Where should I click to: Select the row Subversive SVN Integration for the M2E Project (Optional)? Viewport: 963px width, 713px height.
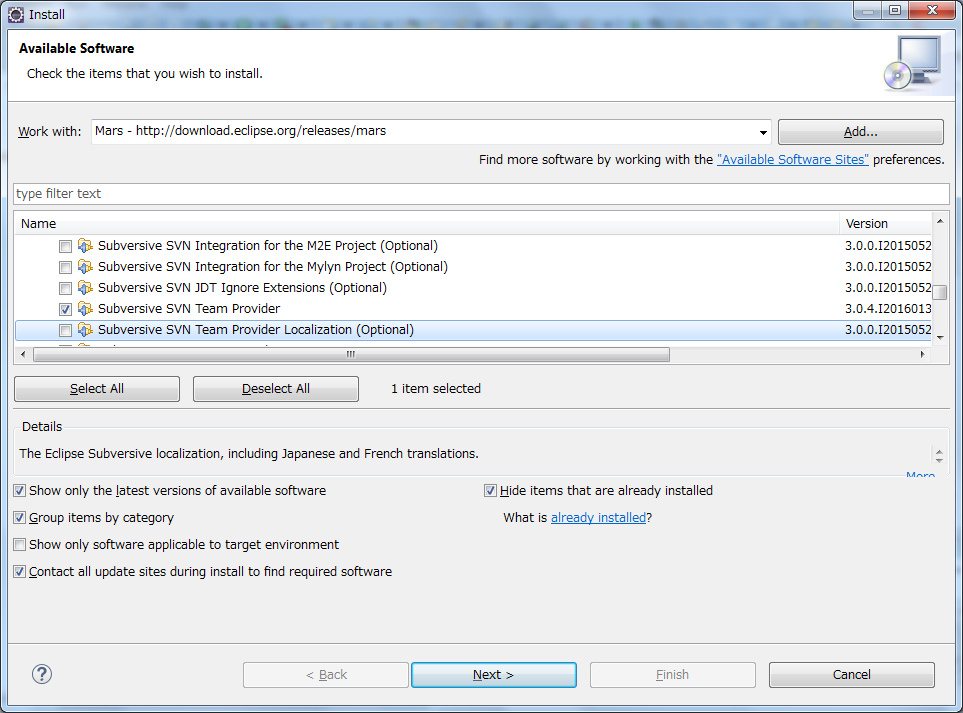[268, 246]
